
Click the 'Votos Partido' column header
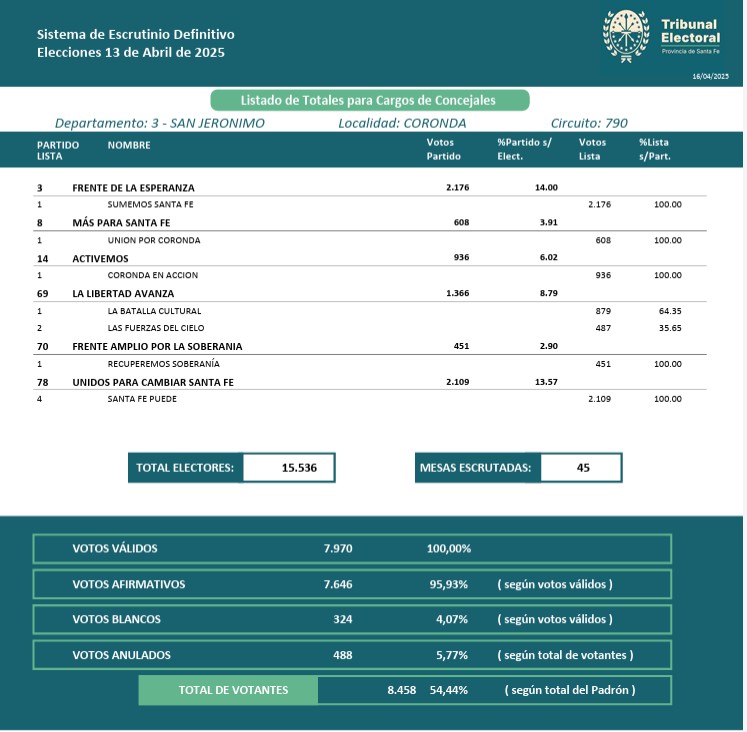[x=443, y=149]
